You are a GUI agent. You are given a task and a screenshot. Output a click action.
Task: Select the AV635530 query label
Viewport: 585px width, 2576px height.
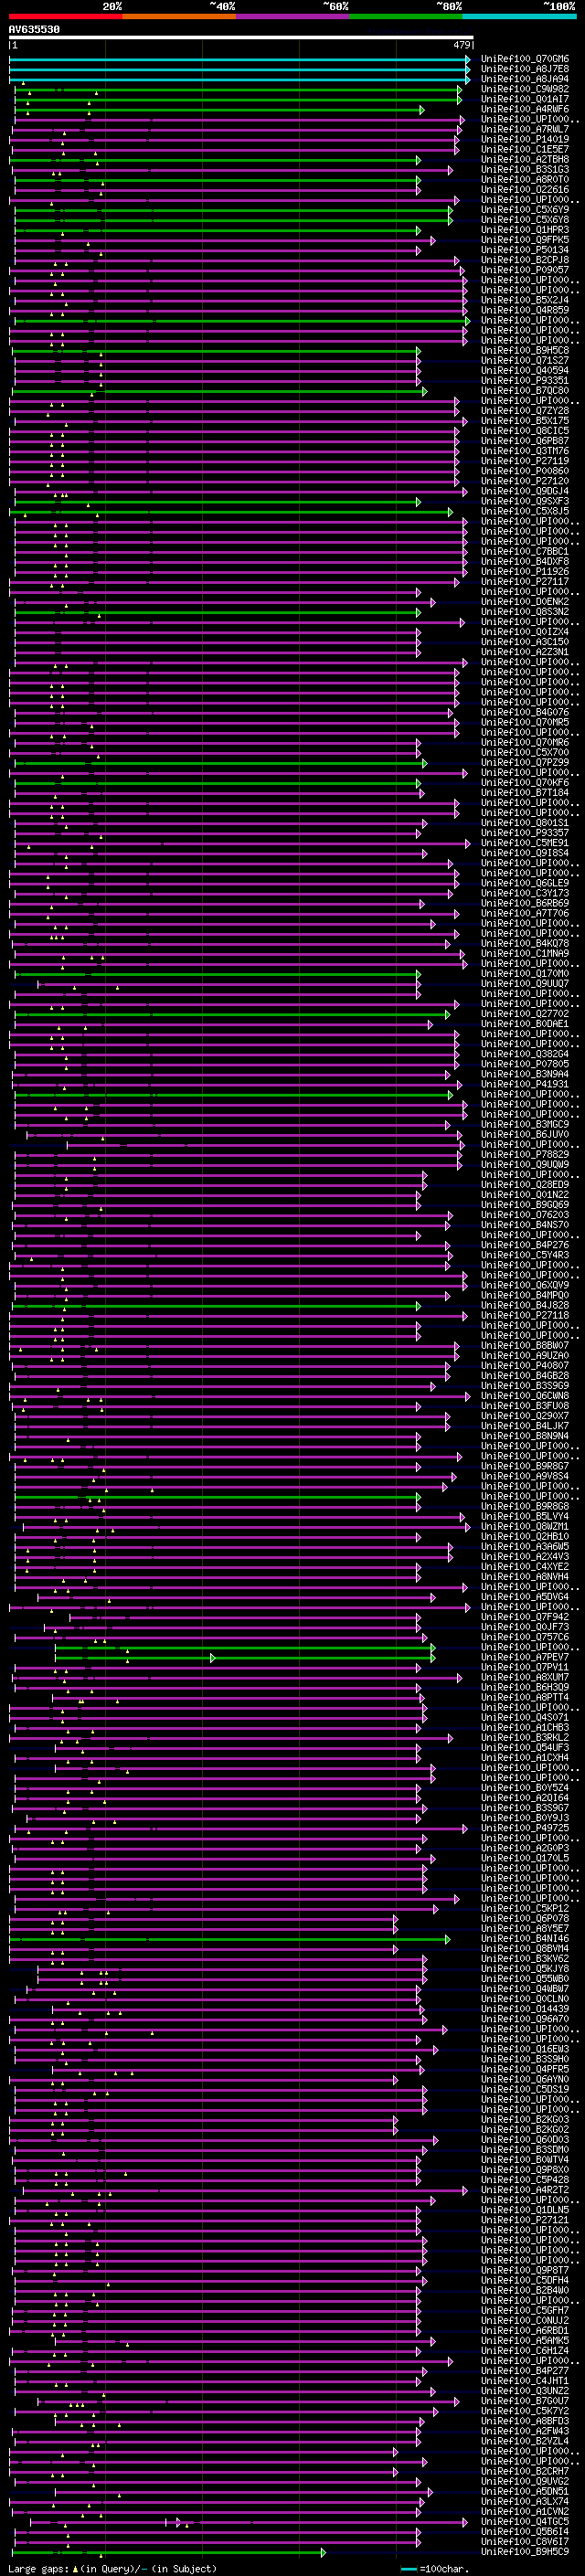click(34, 29)
